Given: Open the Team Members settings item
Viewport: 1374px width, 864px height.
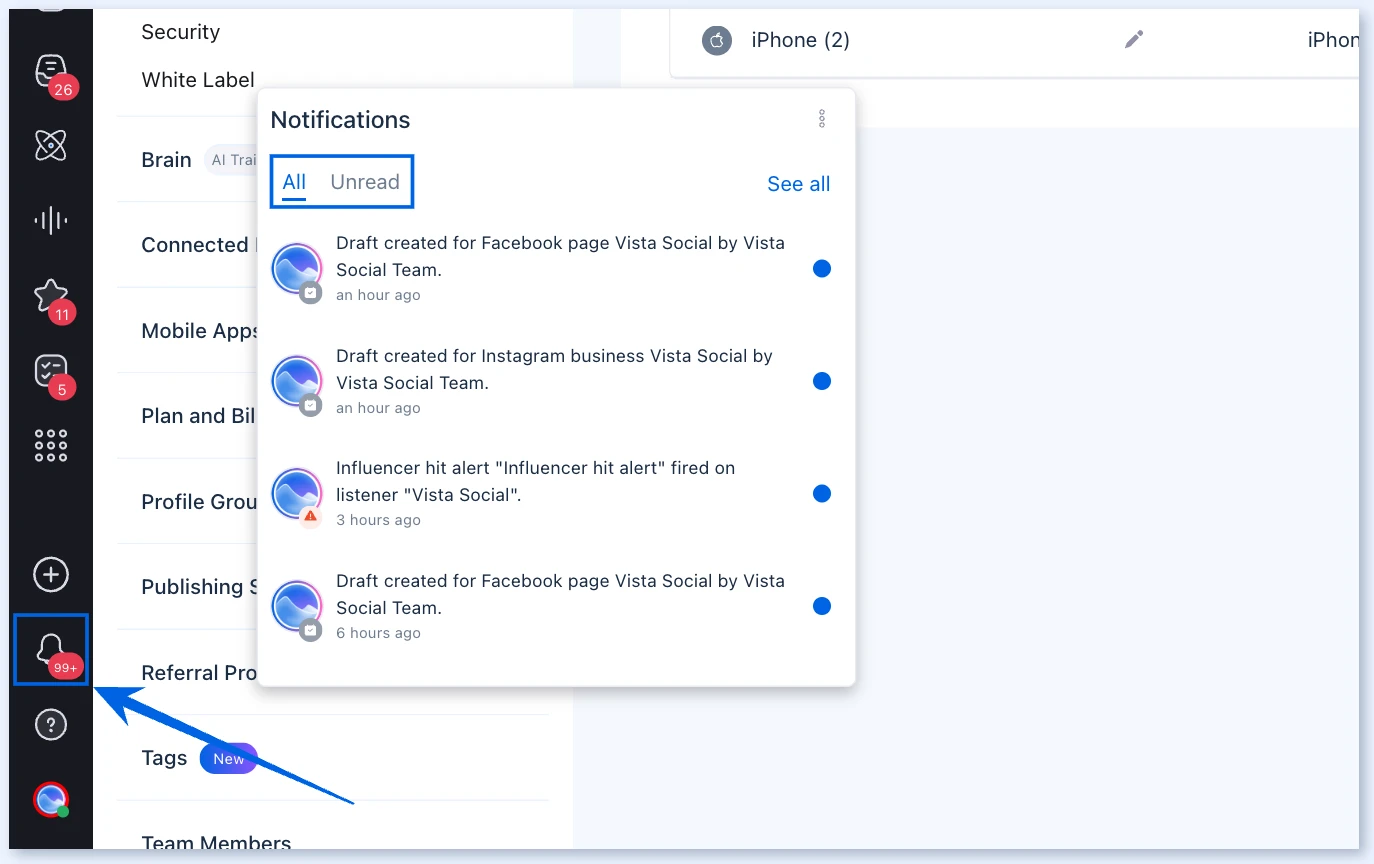Looking at the screenshot, I should [x=216, y=842].
